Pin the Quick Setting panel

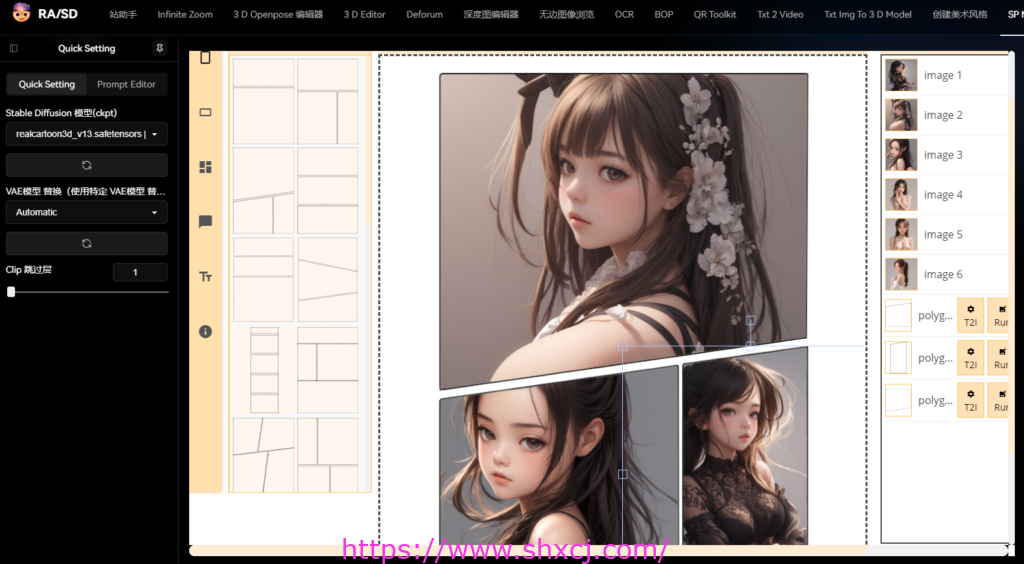click(159, 48)
